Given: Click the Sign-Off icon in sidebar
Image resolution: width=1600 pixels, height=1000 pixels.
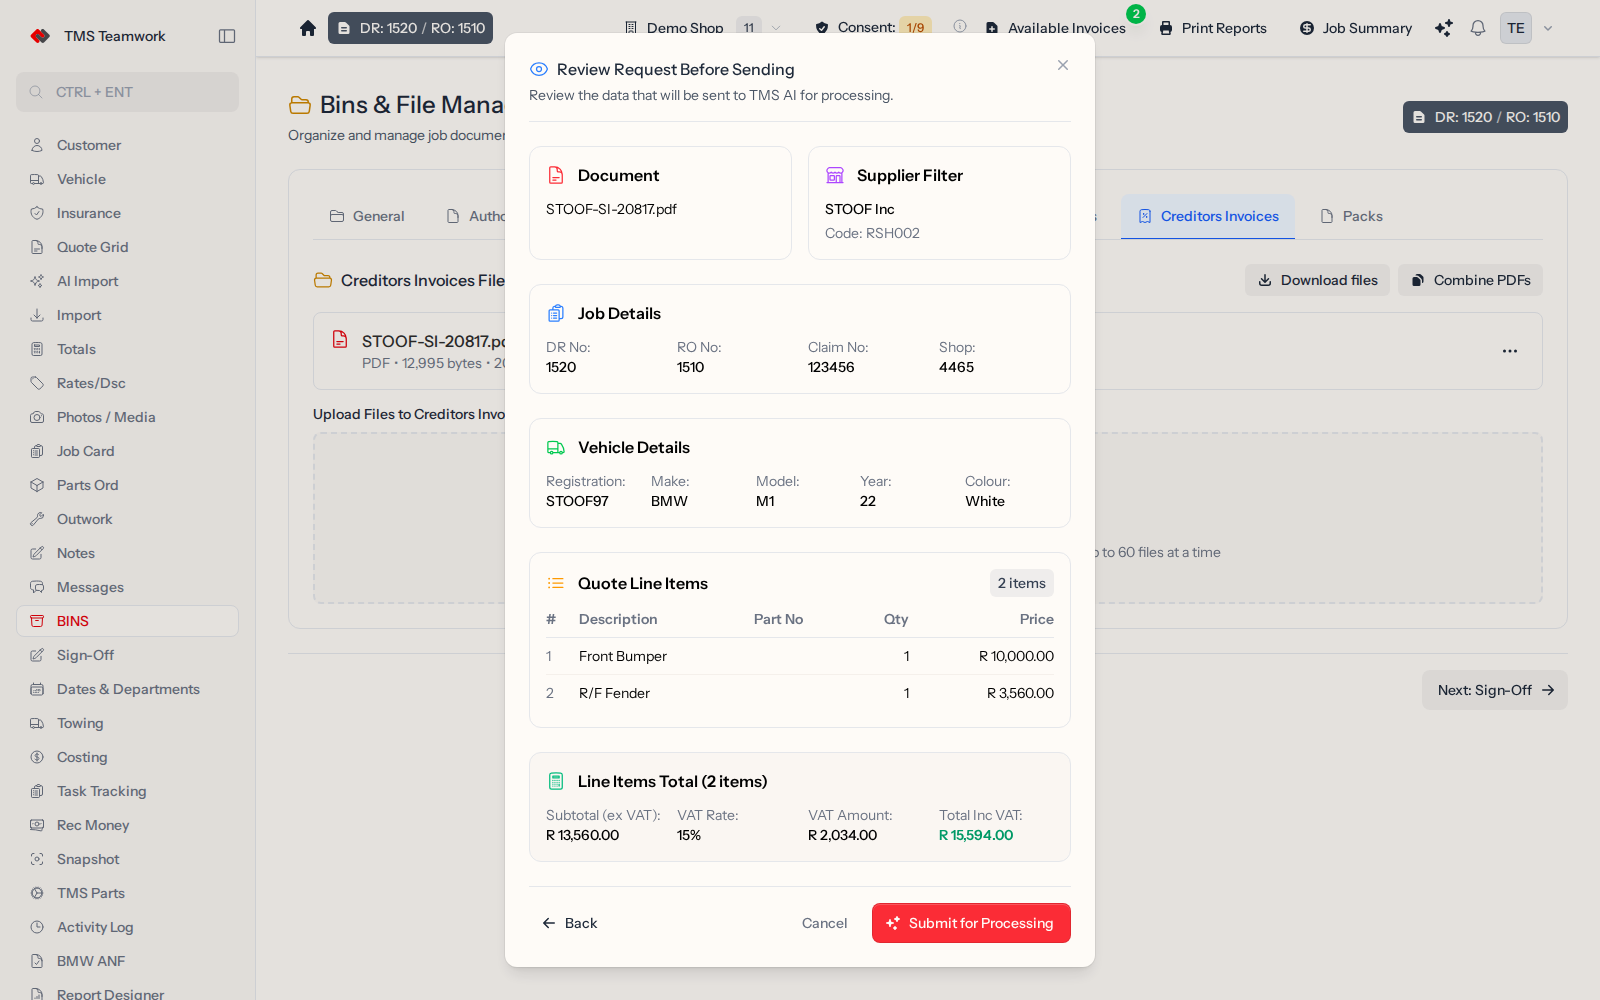Looking at the screenshot, I should pyautogui.click(x=37, y=655).
